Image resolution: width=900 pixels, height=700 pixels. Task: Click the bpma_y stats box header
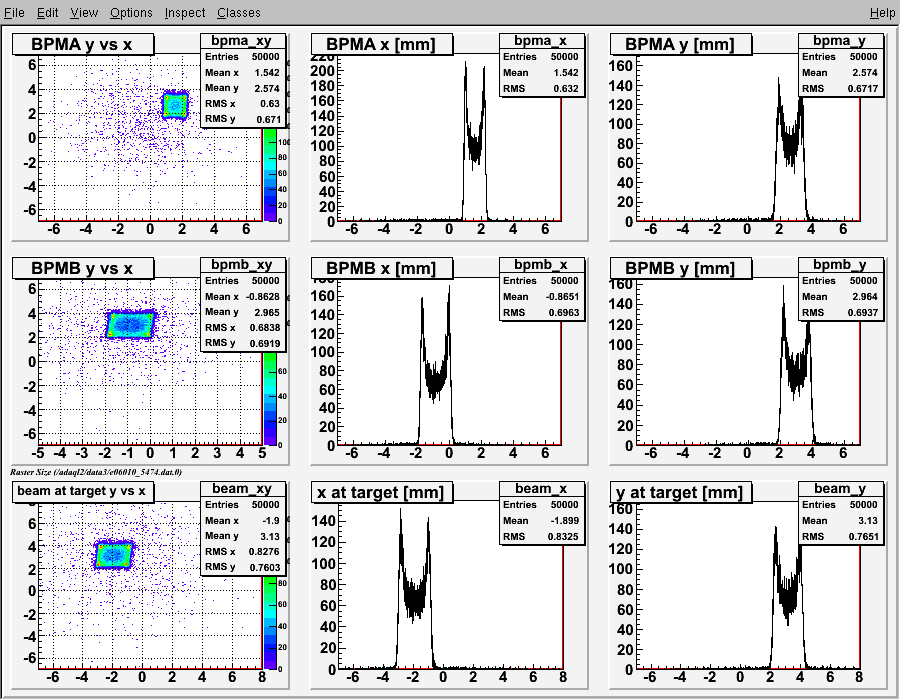pos(841,40)
